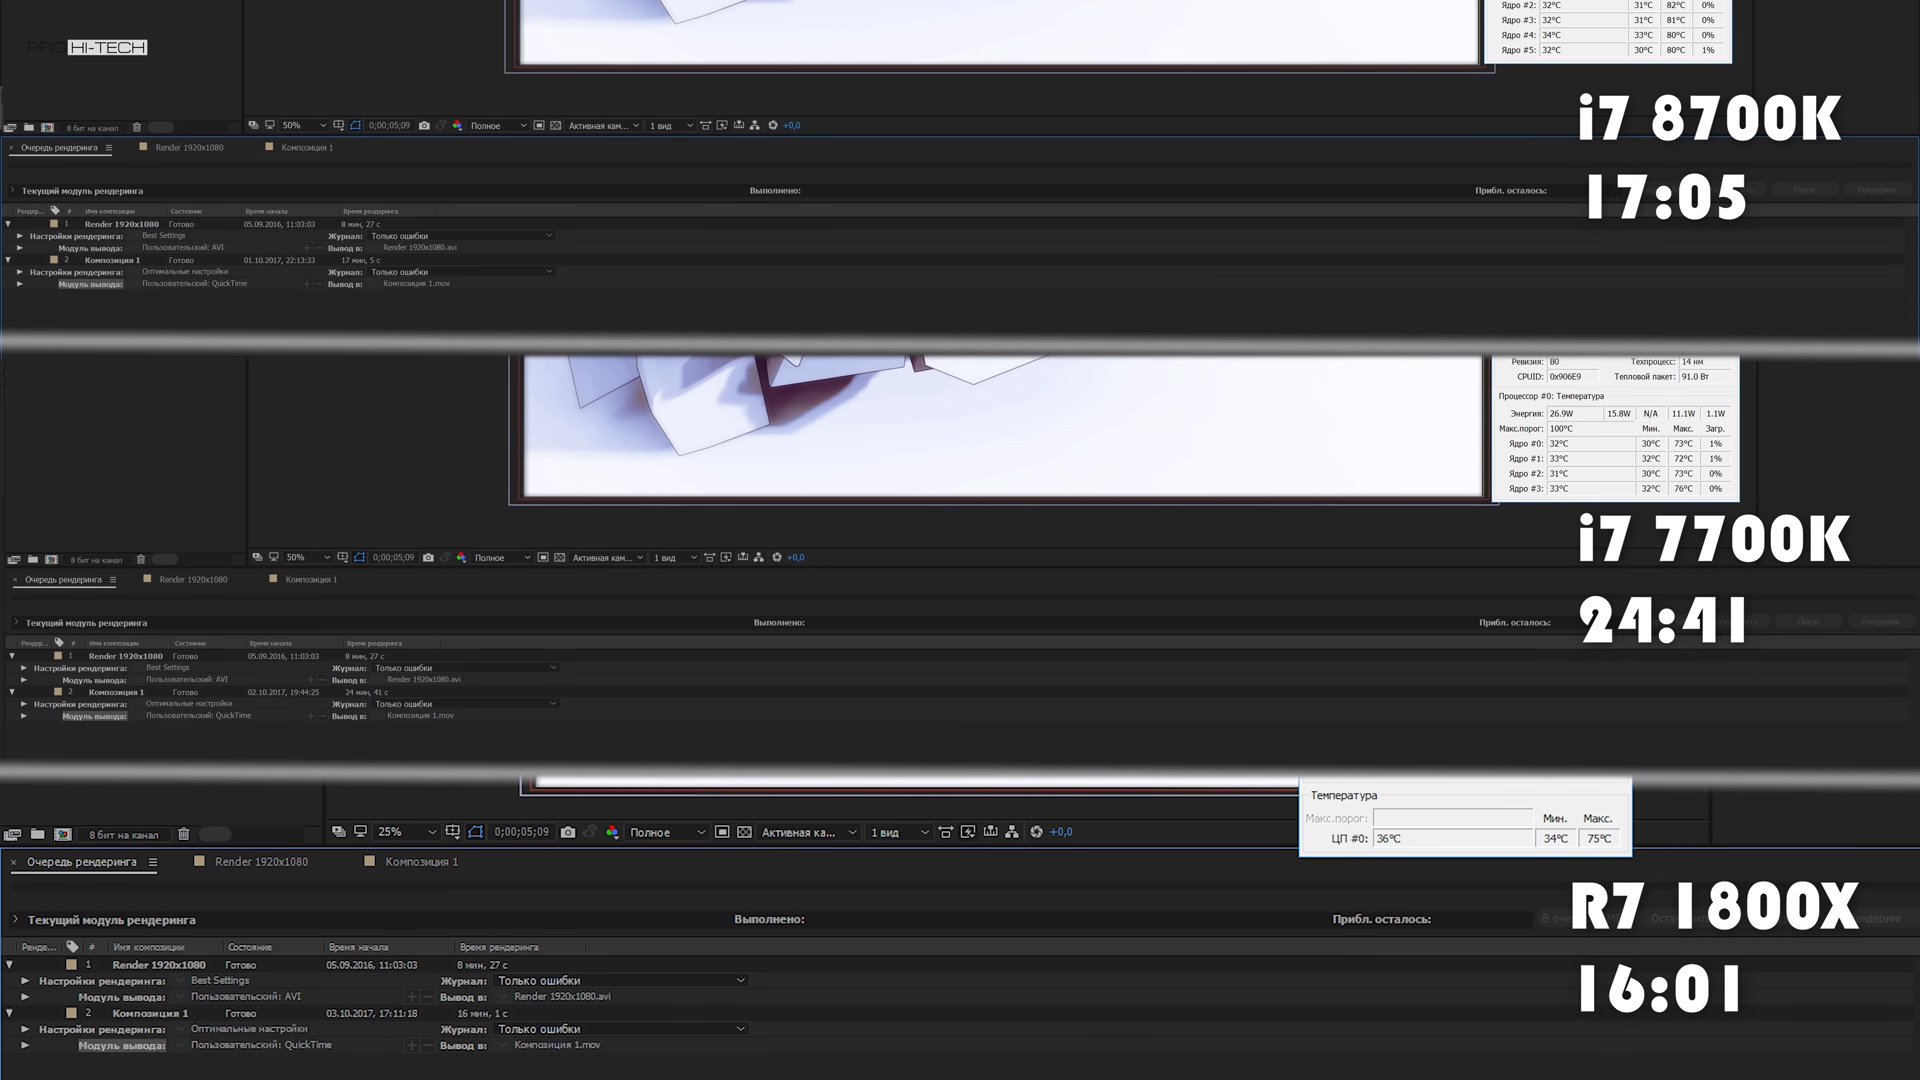Open Render 1920x1080 tab in i7 8700K panel
The image size is (1920, 1080).
point(189,147)
